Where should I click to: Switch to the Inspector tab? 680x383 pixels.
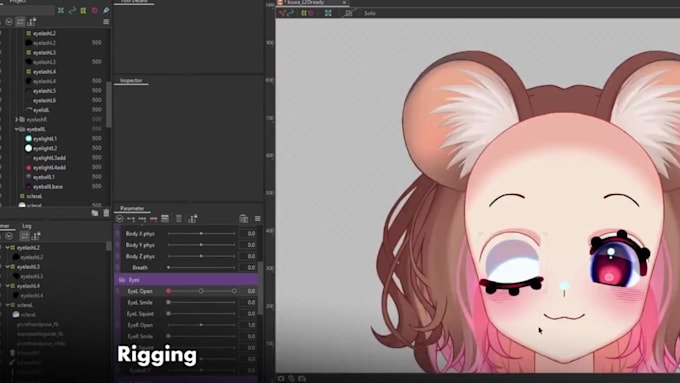(131, 81)
